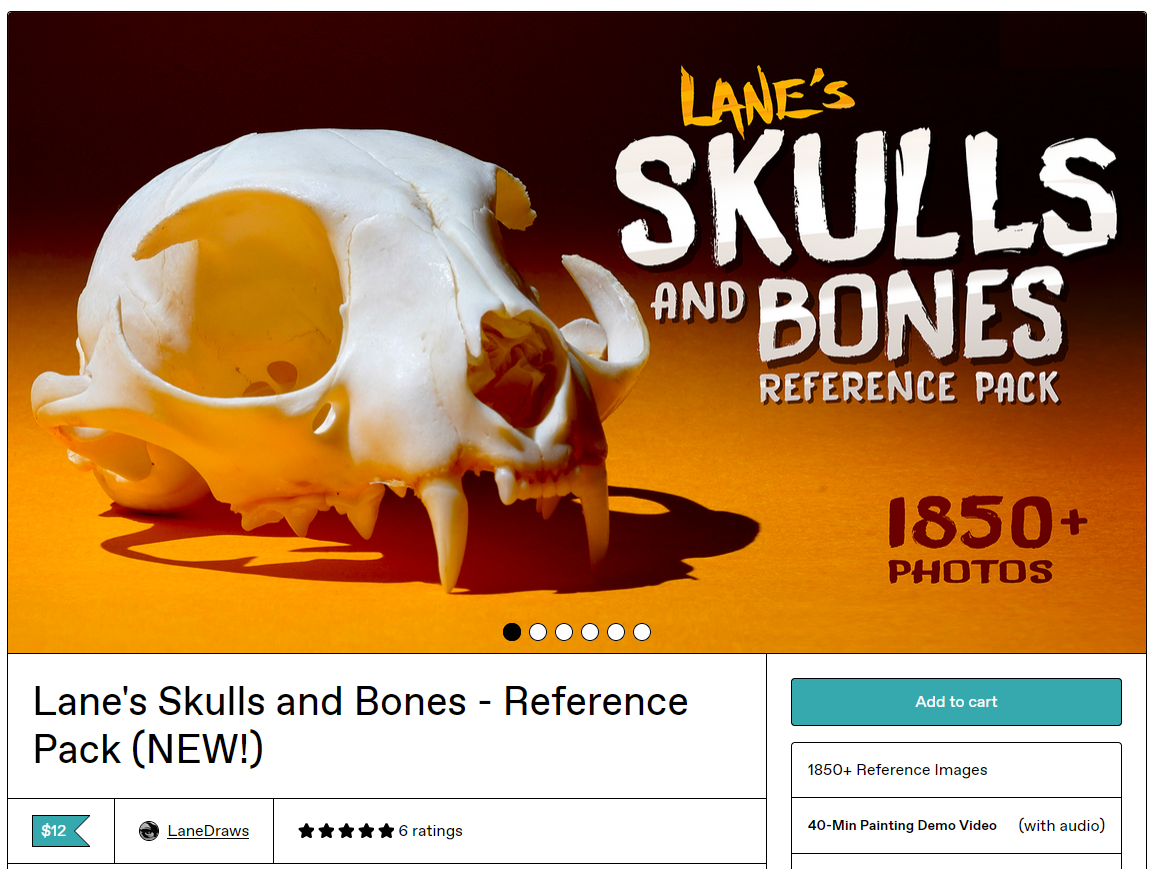This screenshot has width=1156, height=869.
Task: Open the LaneDraws creator profile link
Action: click(208, 831)
